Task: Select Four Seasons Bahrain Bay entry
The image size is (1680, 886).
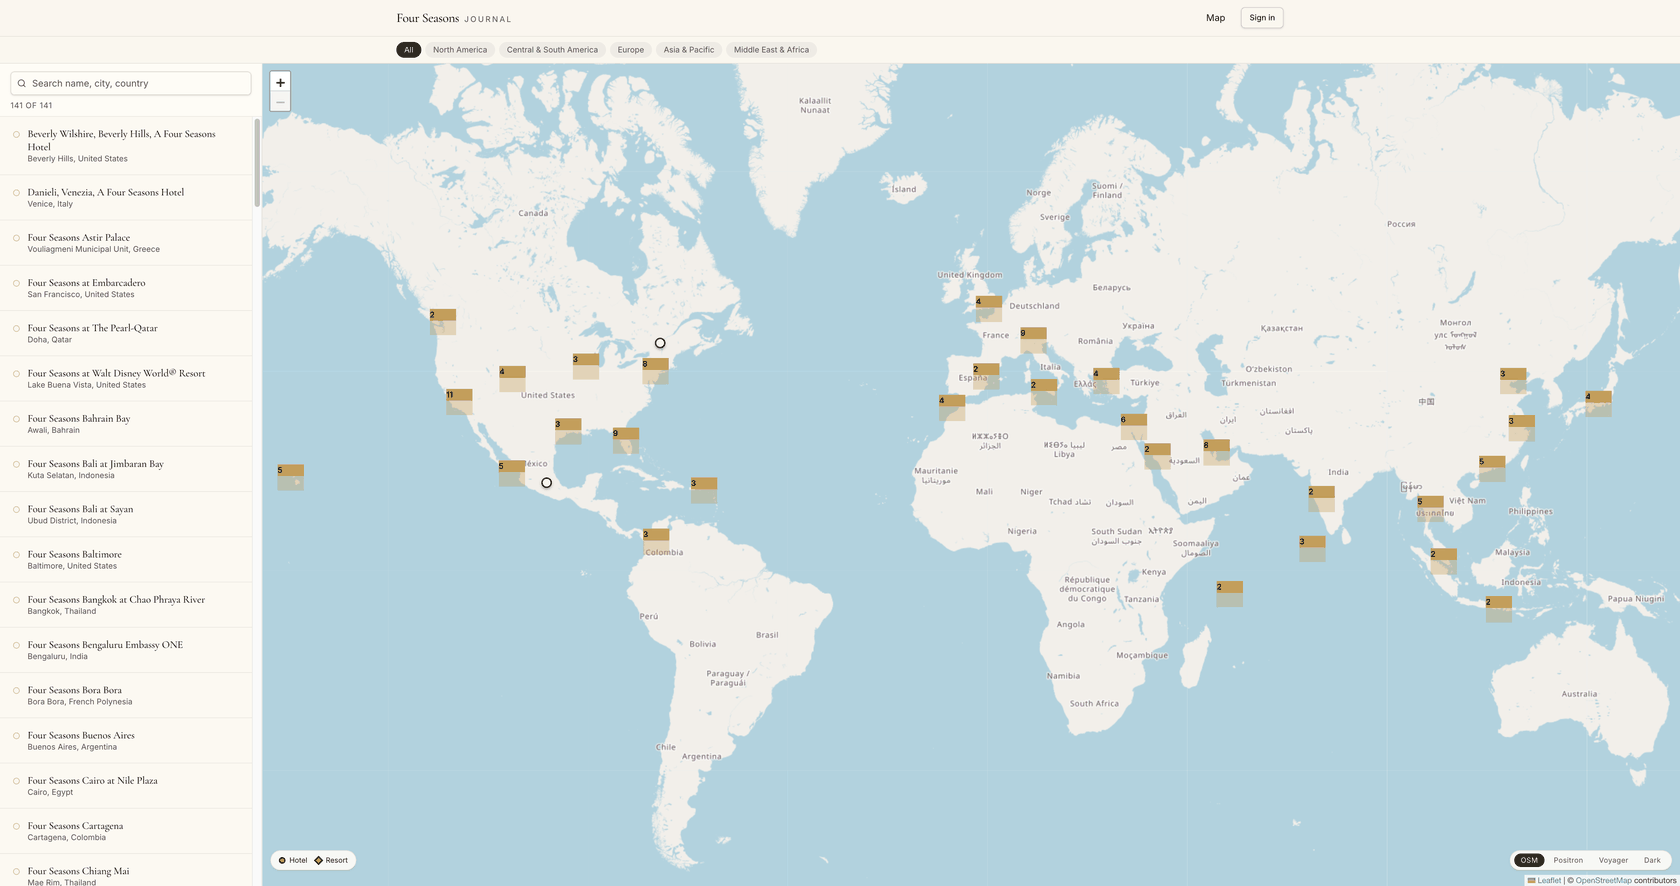Action: 126,424
